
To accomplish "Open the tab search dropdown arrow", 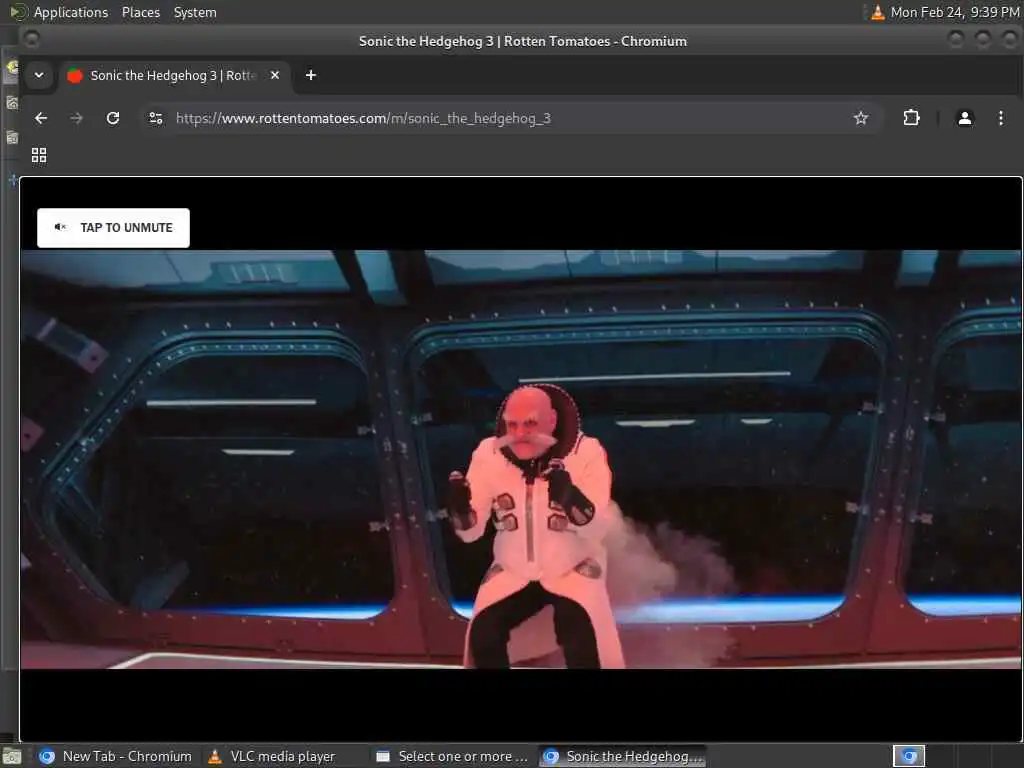I will coord(39,75).
